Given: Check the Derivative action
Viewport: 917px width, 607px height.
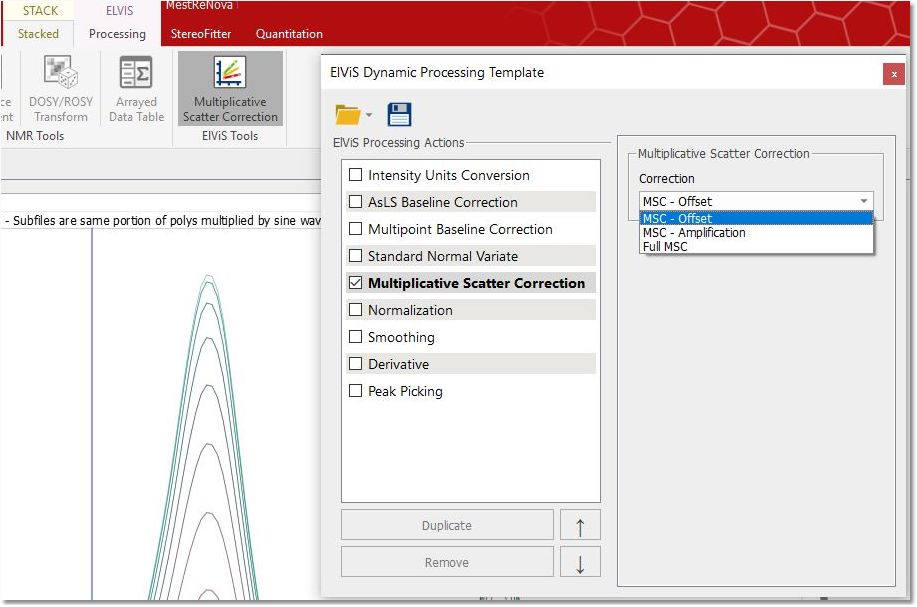Looking at the screenshot, I should (355, 364).
